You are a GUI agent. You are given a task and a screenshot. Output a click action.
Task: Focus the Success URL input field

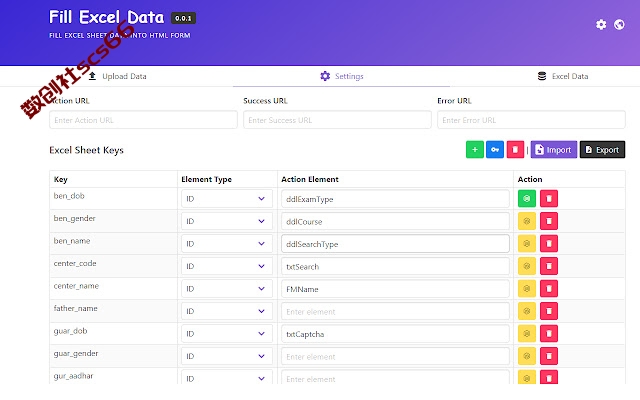pyautogui.click(x=337, y=120)
